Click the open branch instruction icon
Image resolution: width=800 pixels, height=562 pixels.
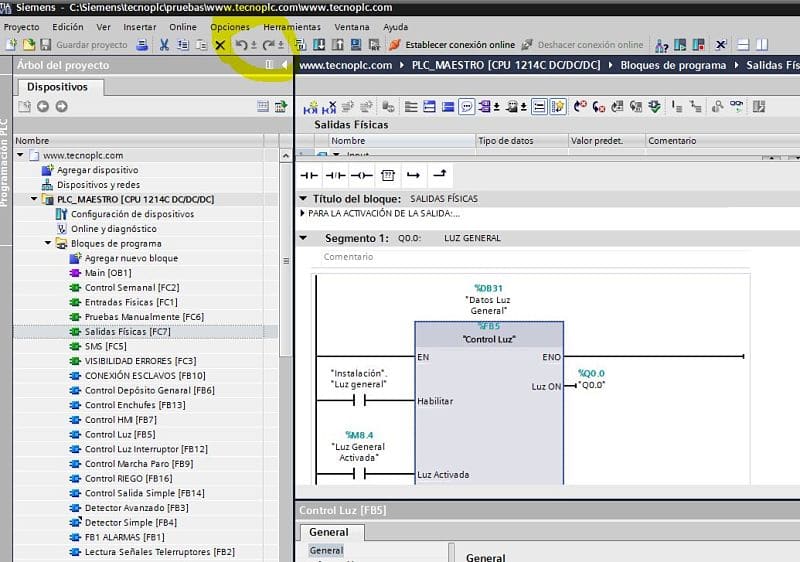click(x=413, y=175)
